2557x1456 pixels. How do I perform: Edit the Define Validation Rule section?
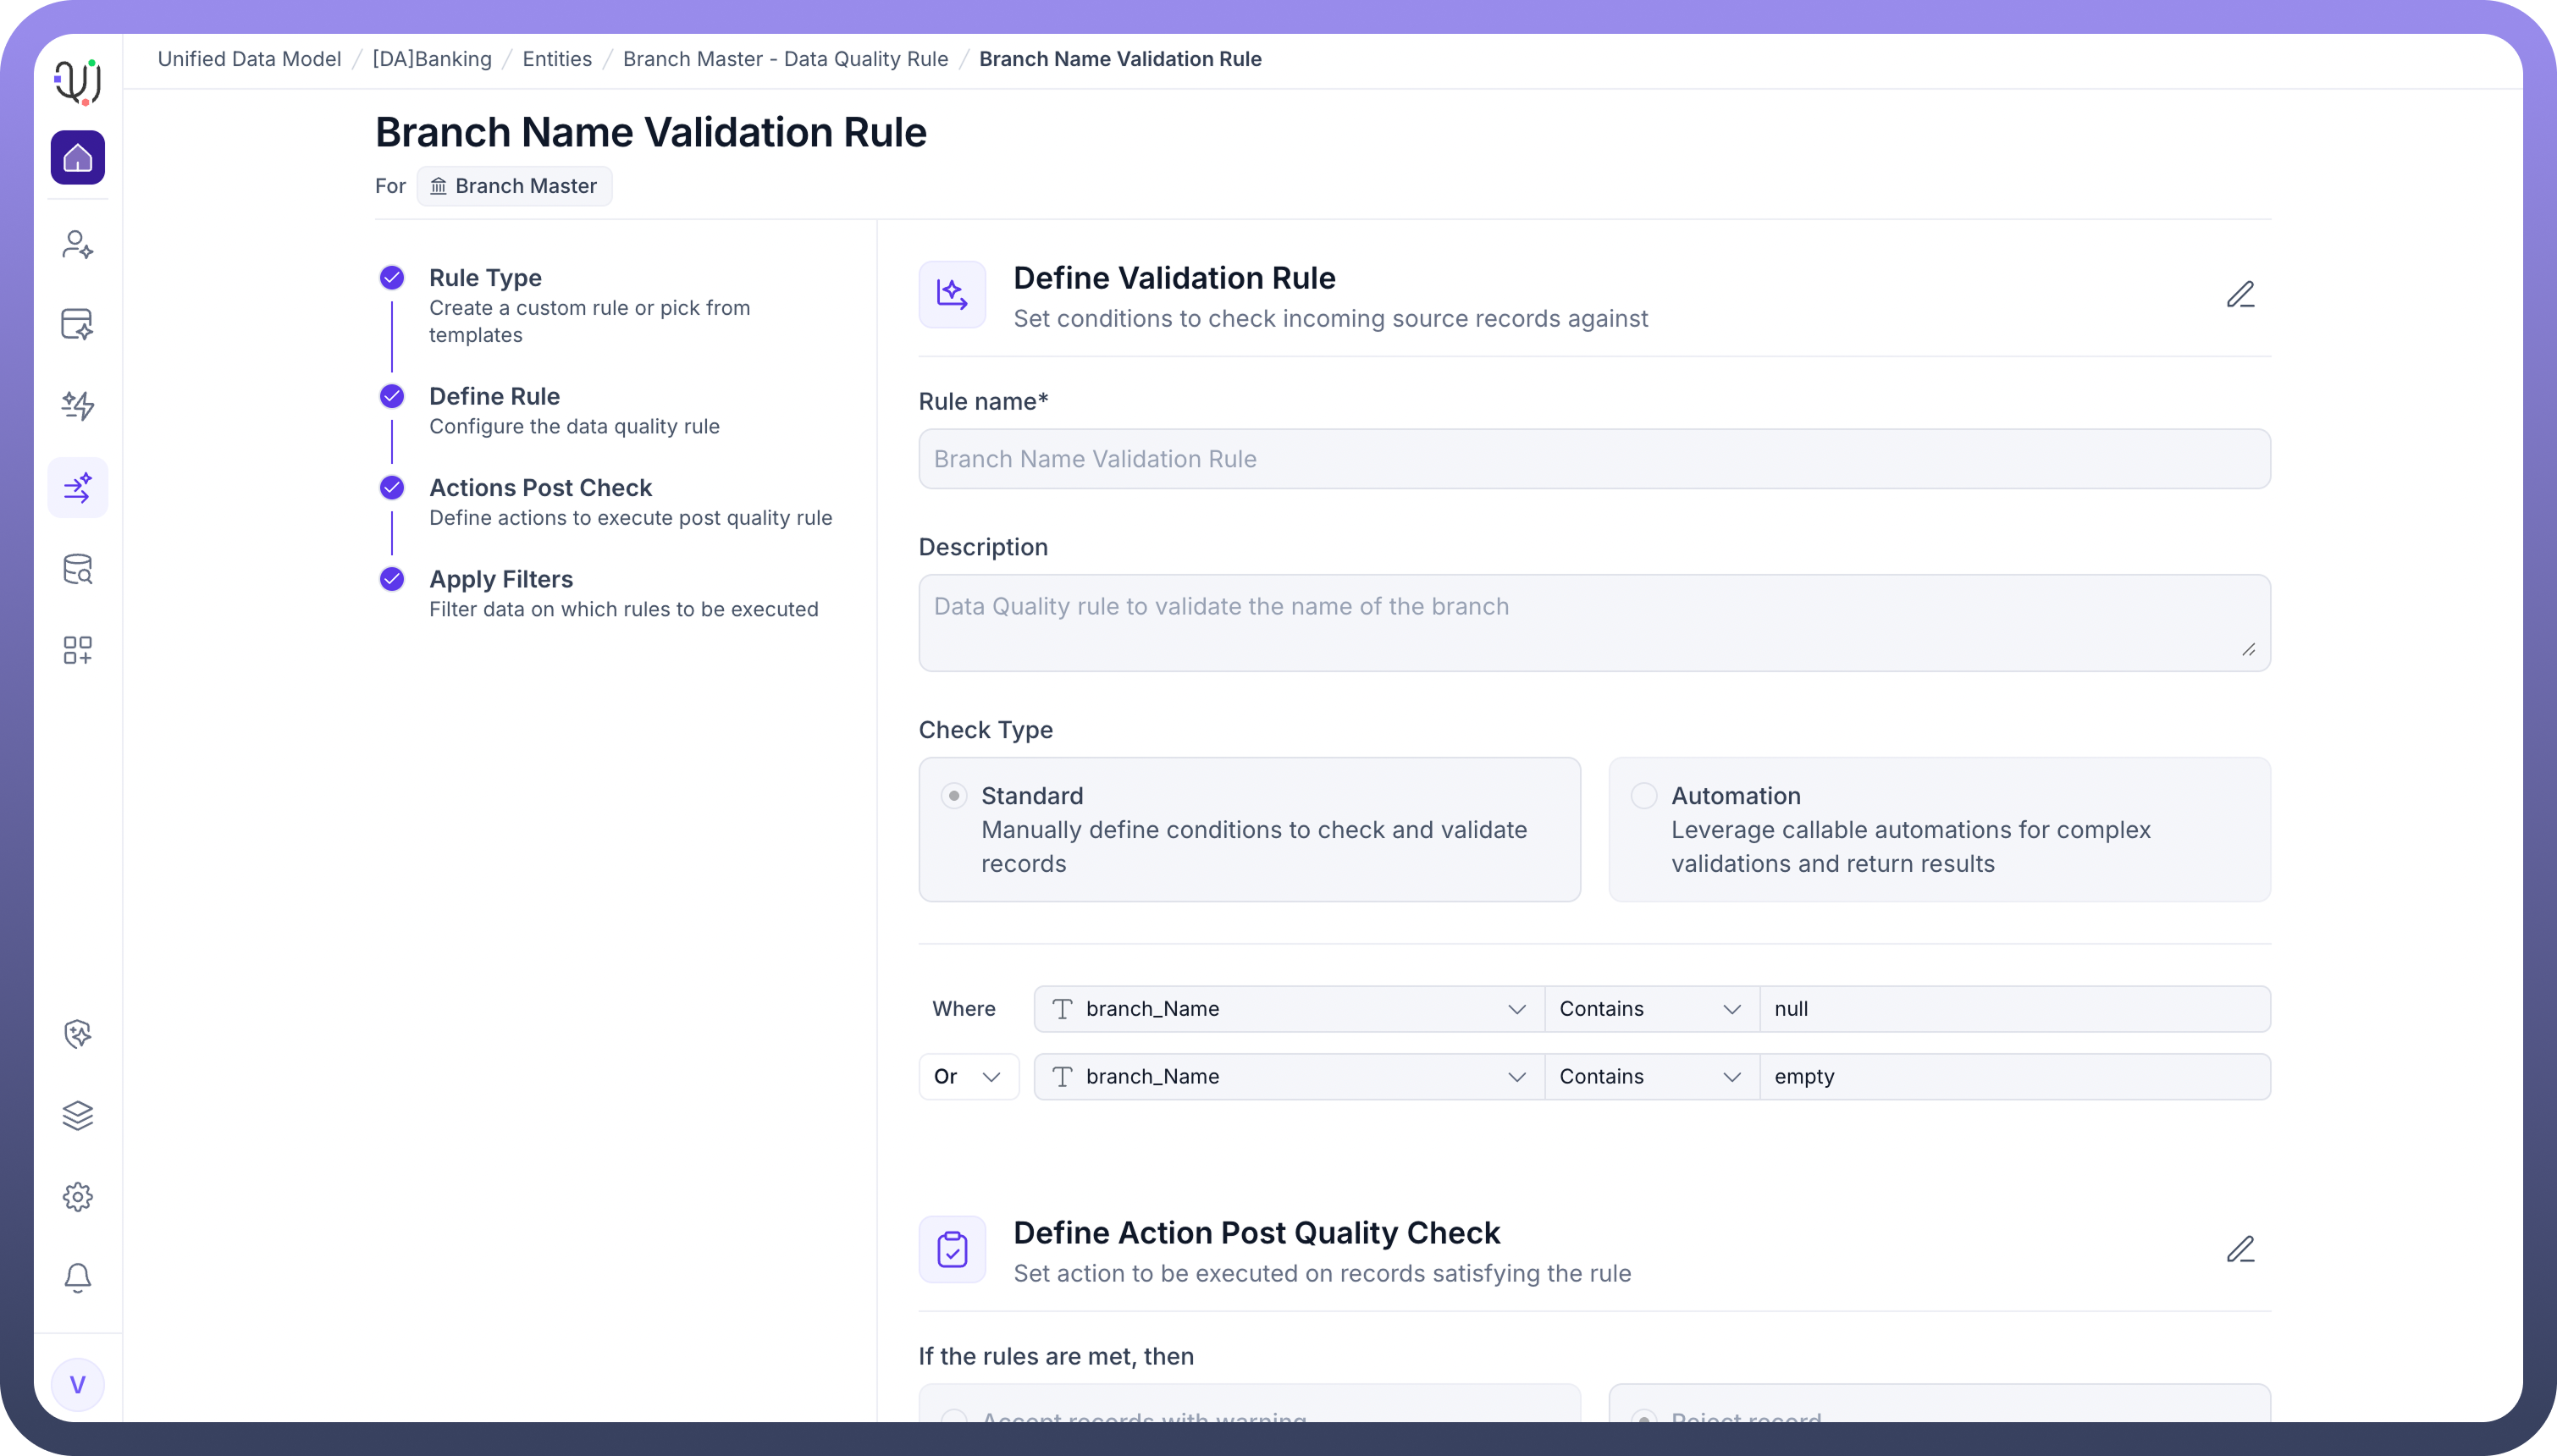[2240, 295]
